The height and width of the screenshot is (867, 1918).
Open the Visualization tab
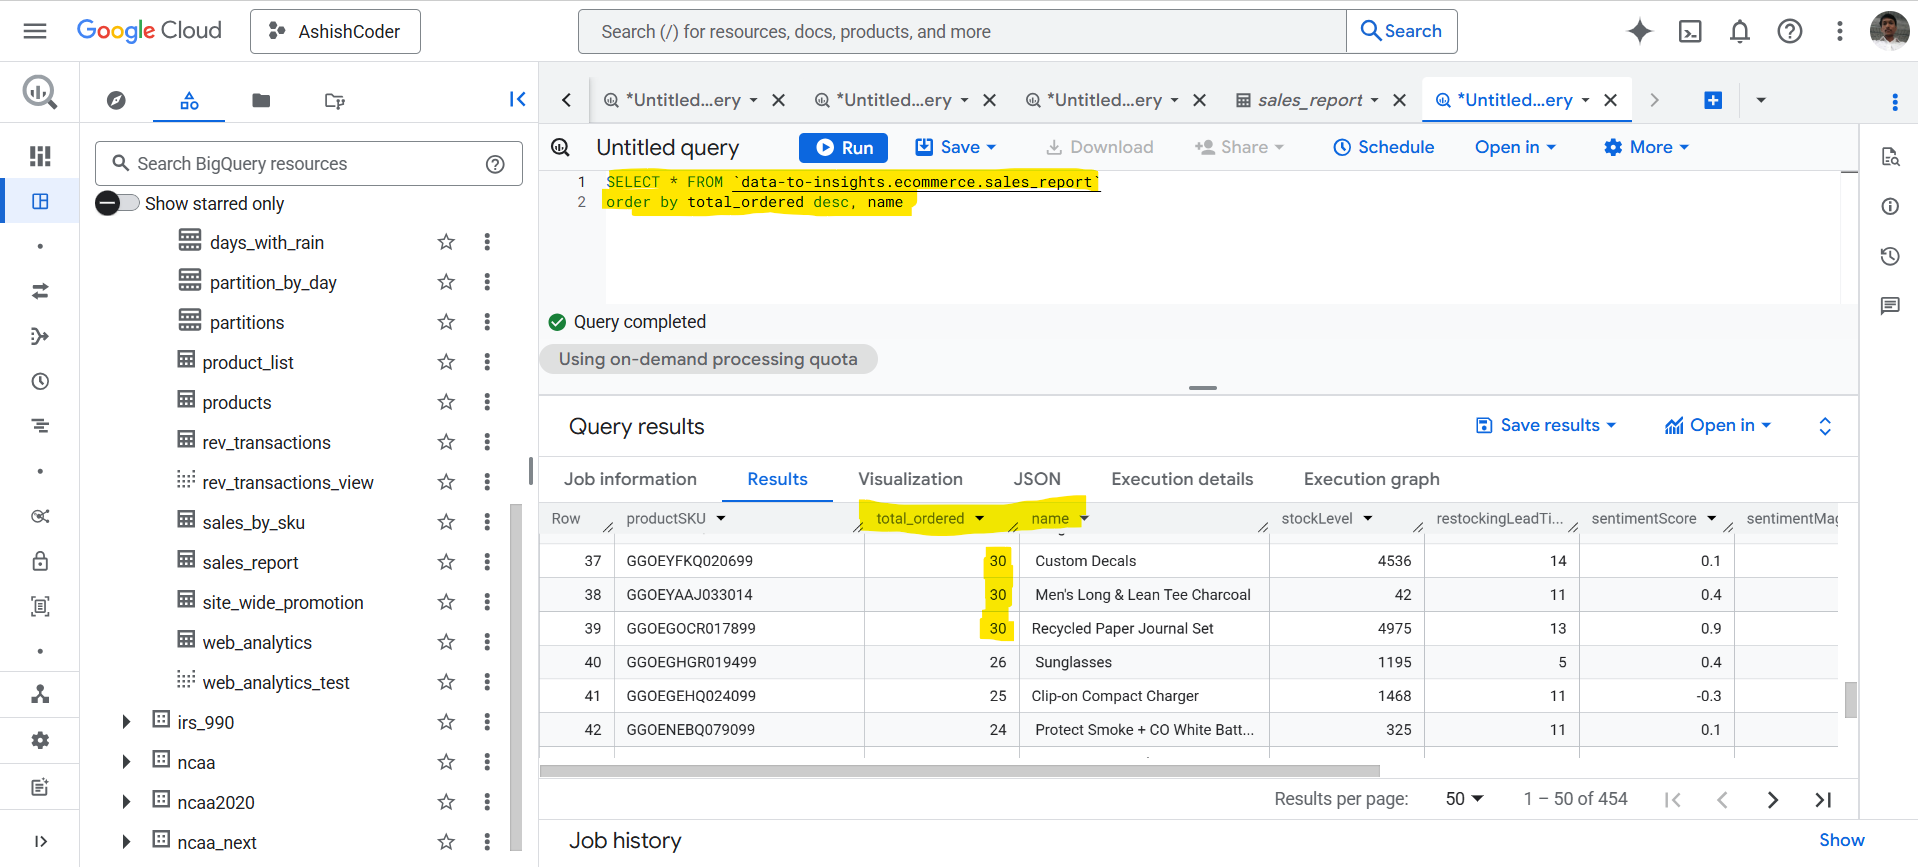click(910, 479)
